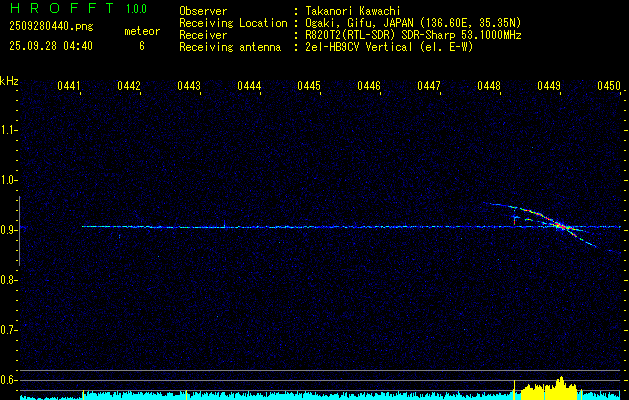Click time axis label 0443
Screen dimensions: 629x400
(x=189, y=86)
